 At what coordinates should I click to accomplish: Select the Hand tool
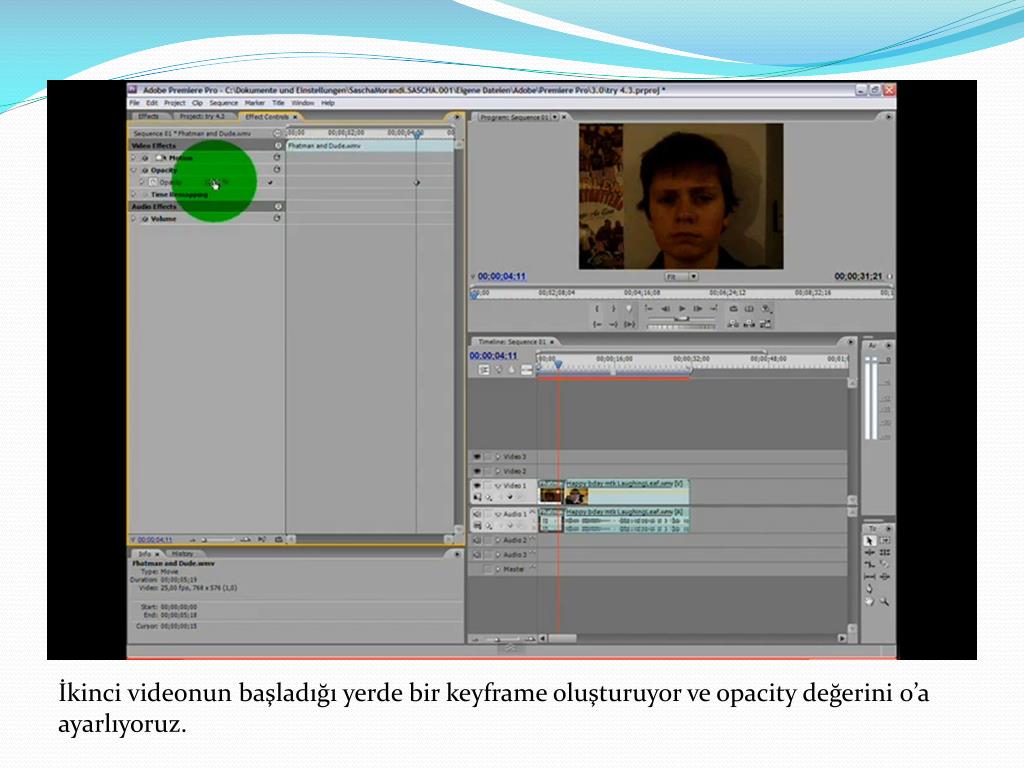tap(869, 601)
